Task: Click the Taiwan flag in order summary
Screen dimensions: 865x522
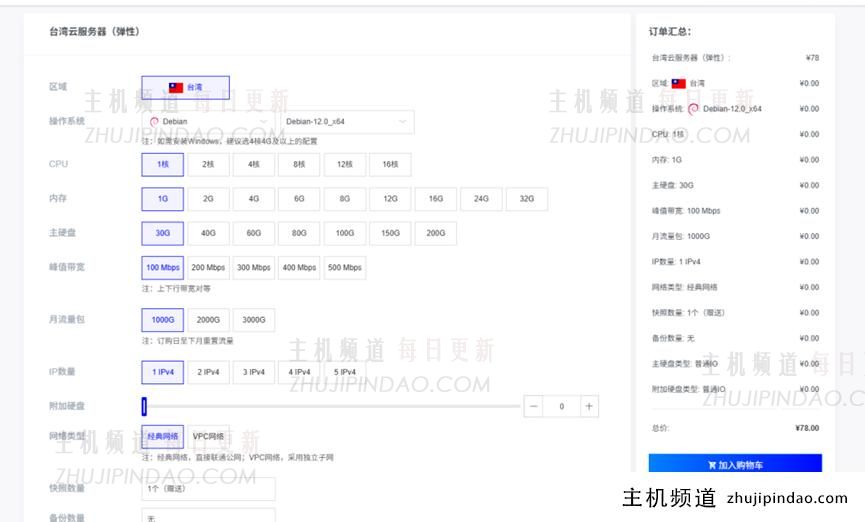Action: pos(679,83)
